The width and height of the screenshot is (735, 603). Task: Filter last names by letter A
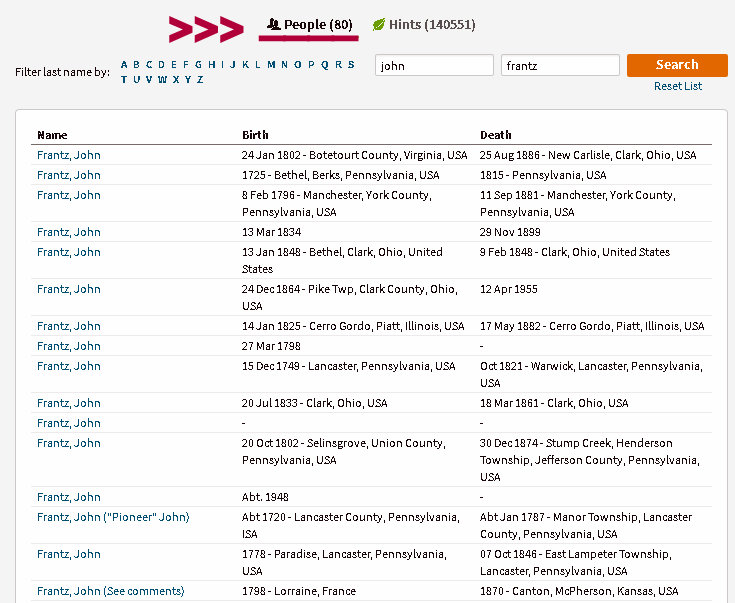(124, 64)
